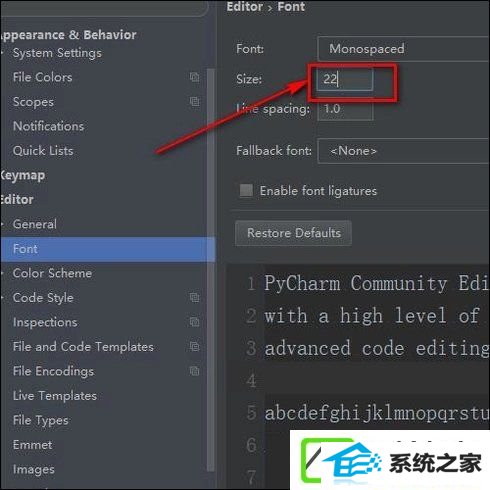Expand the Color Scheme tree node
The image size is (490, 490).
[3, 273]
